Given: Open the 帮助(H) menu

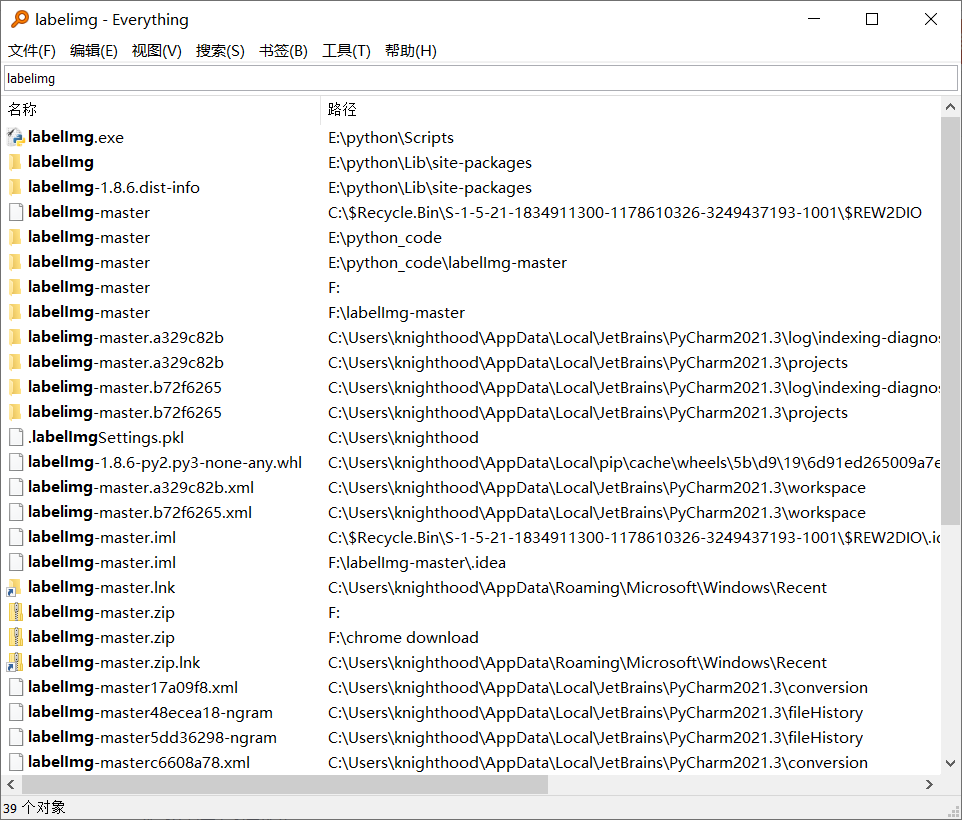Looking at the screenshot, I should pyautogui.click(x=411, y=51).
